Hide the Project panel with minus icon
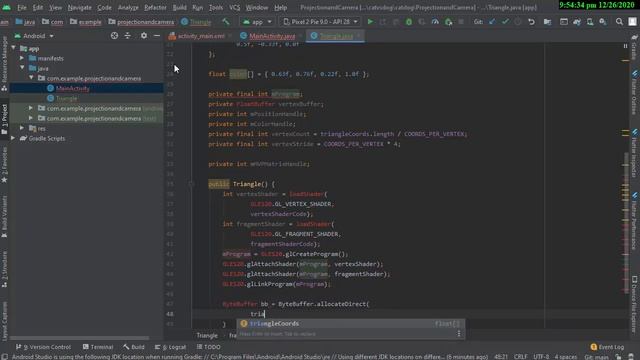Image resolution: width=640 pixels, height=360 pixels. pyautogui.click(x=157, y=36)
